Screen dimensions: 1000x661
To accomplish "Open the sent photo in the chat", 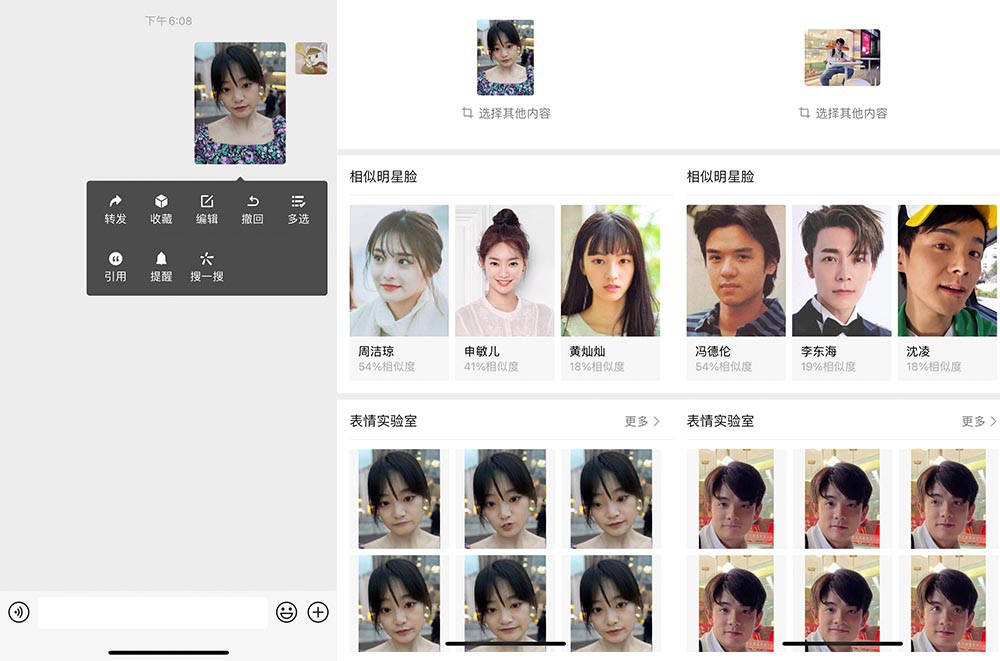I will [239, 105].
